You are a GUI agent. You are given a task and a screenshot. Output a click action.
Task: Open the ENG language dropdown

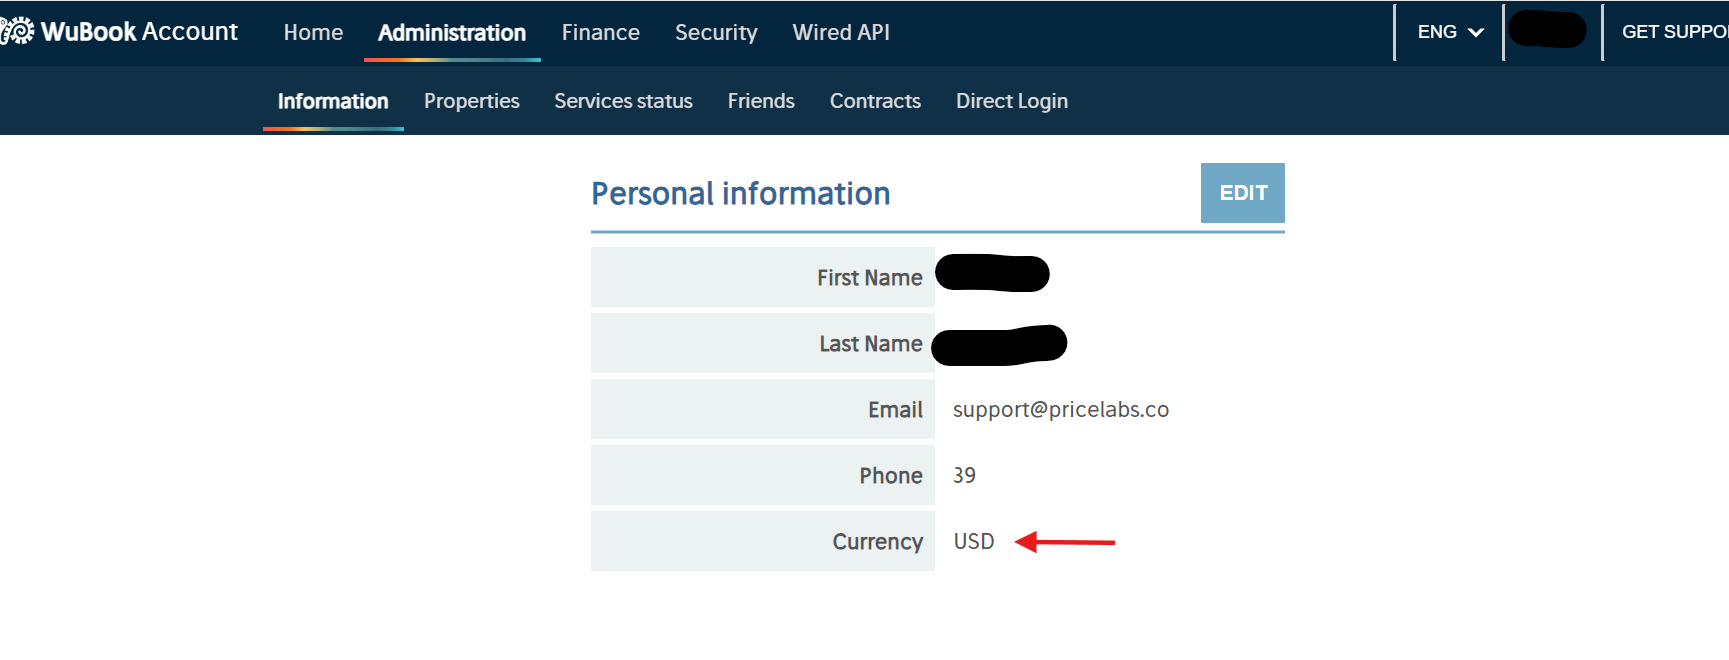coord(1449,32)
